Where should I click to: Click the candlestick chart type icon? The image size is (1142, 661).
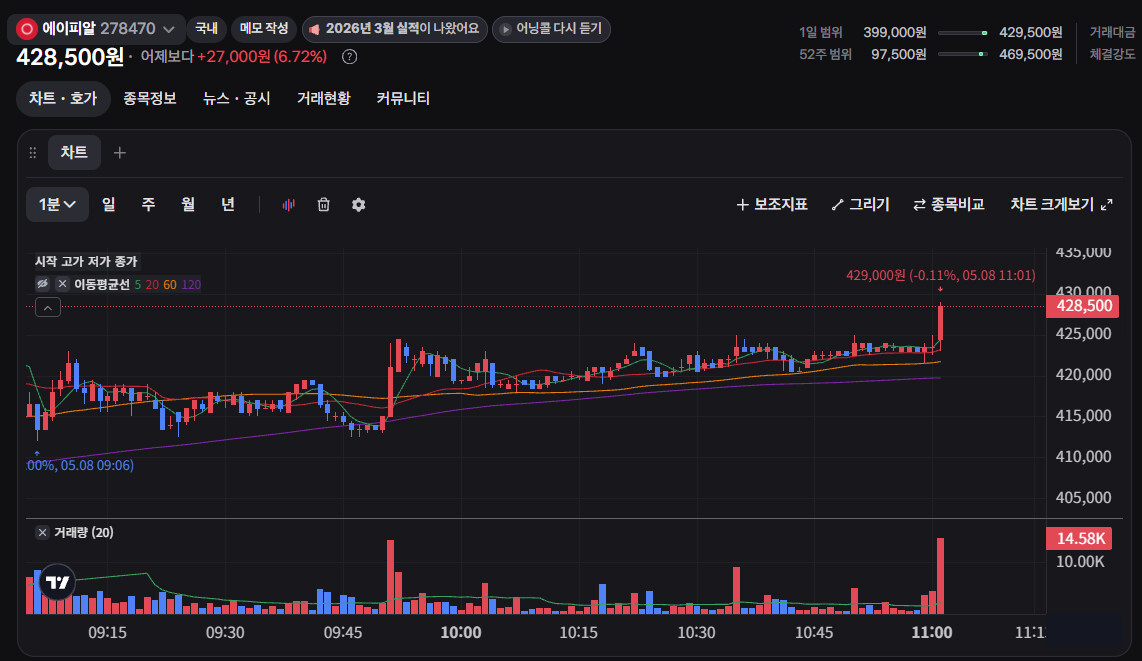point(288,205)
